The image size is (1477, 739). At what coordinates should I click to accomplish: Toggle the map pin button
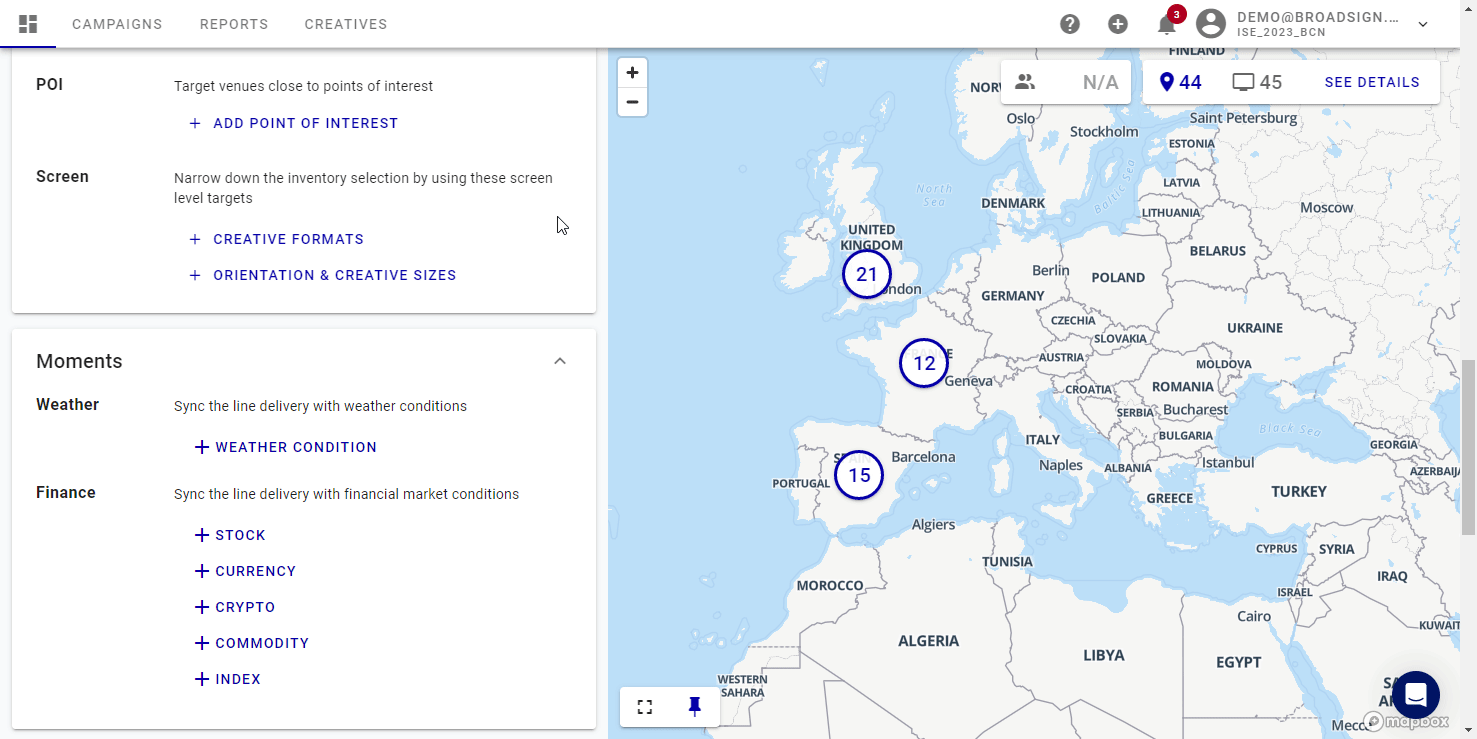coord(695,707)
